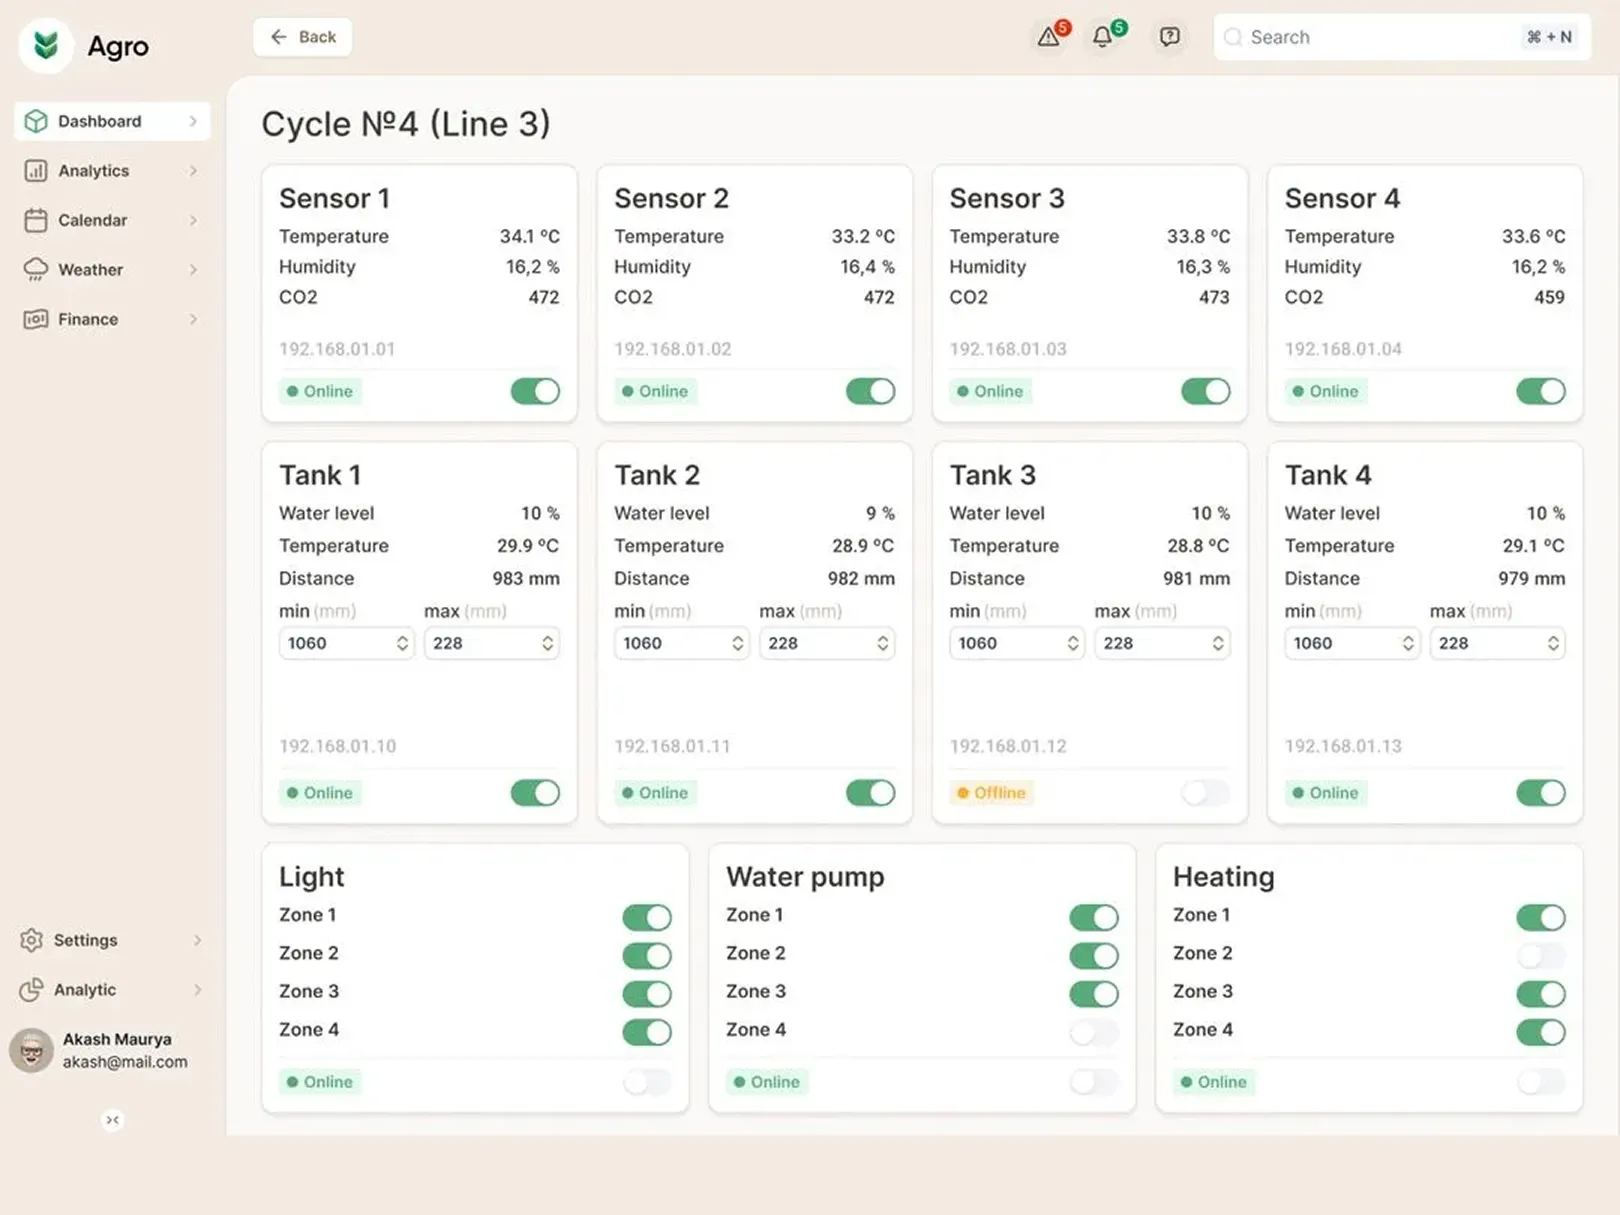
Task: Open the Finance menu item
Action: point(112,319)
